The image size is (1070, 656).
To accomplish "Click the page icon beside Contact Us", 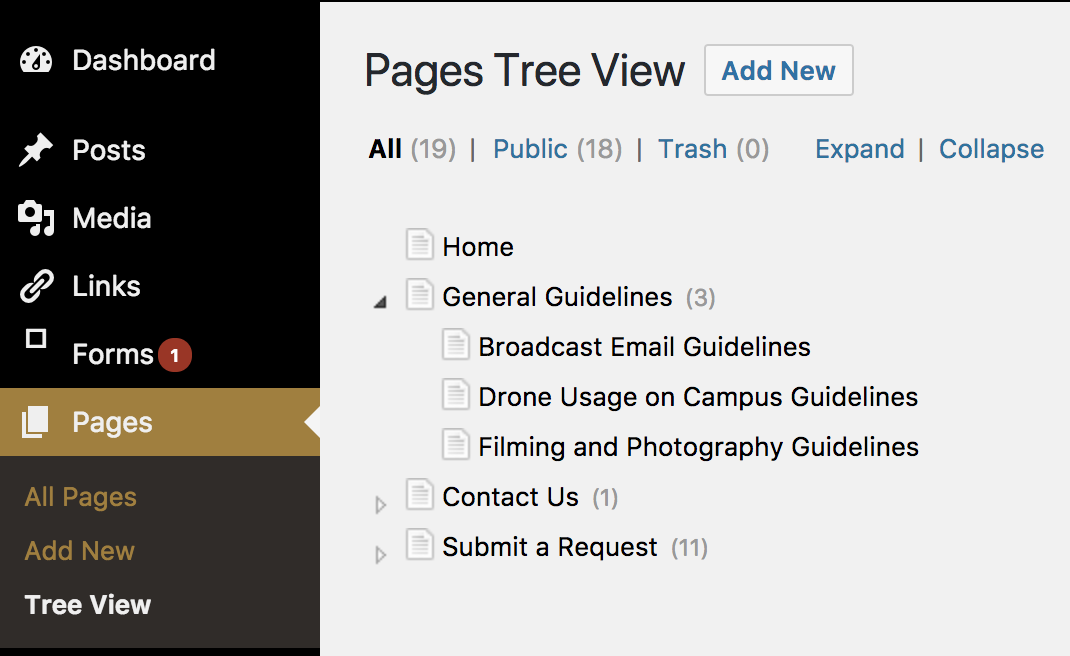I will [420, 494].
